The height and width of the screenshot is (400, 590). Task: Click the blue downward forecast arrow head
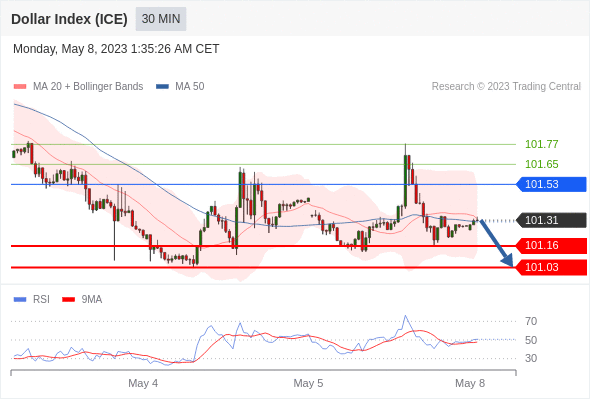click(x=508, y=260)
